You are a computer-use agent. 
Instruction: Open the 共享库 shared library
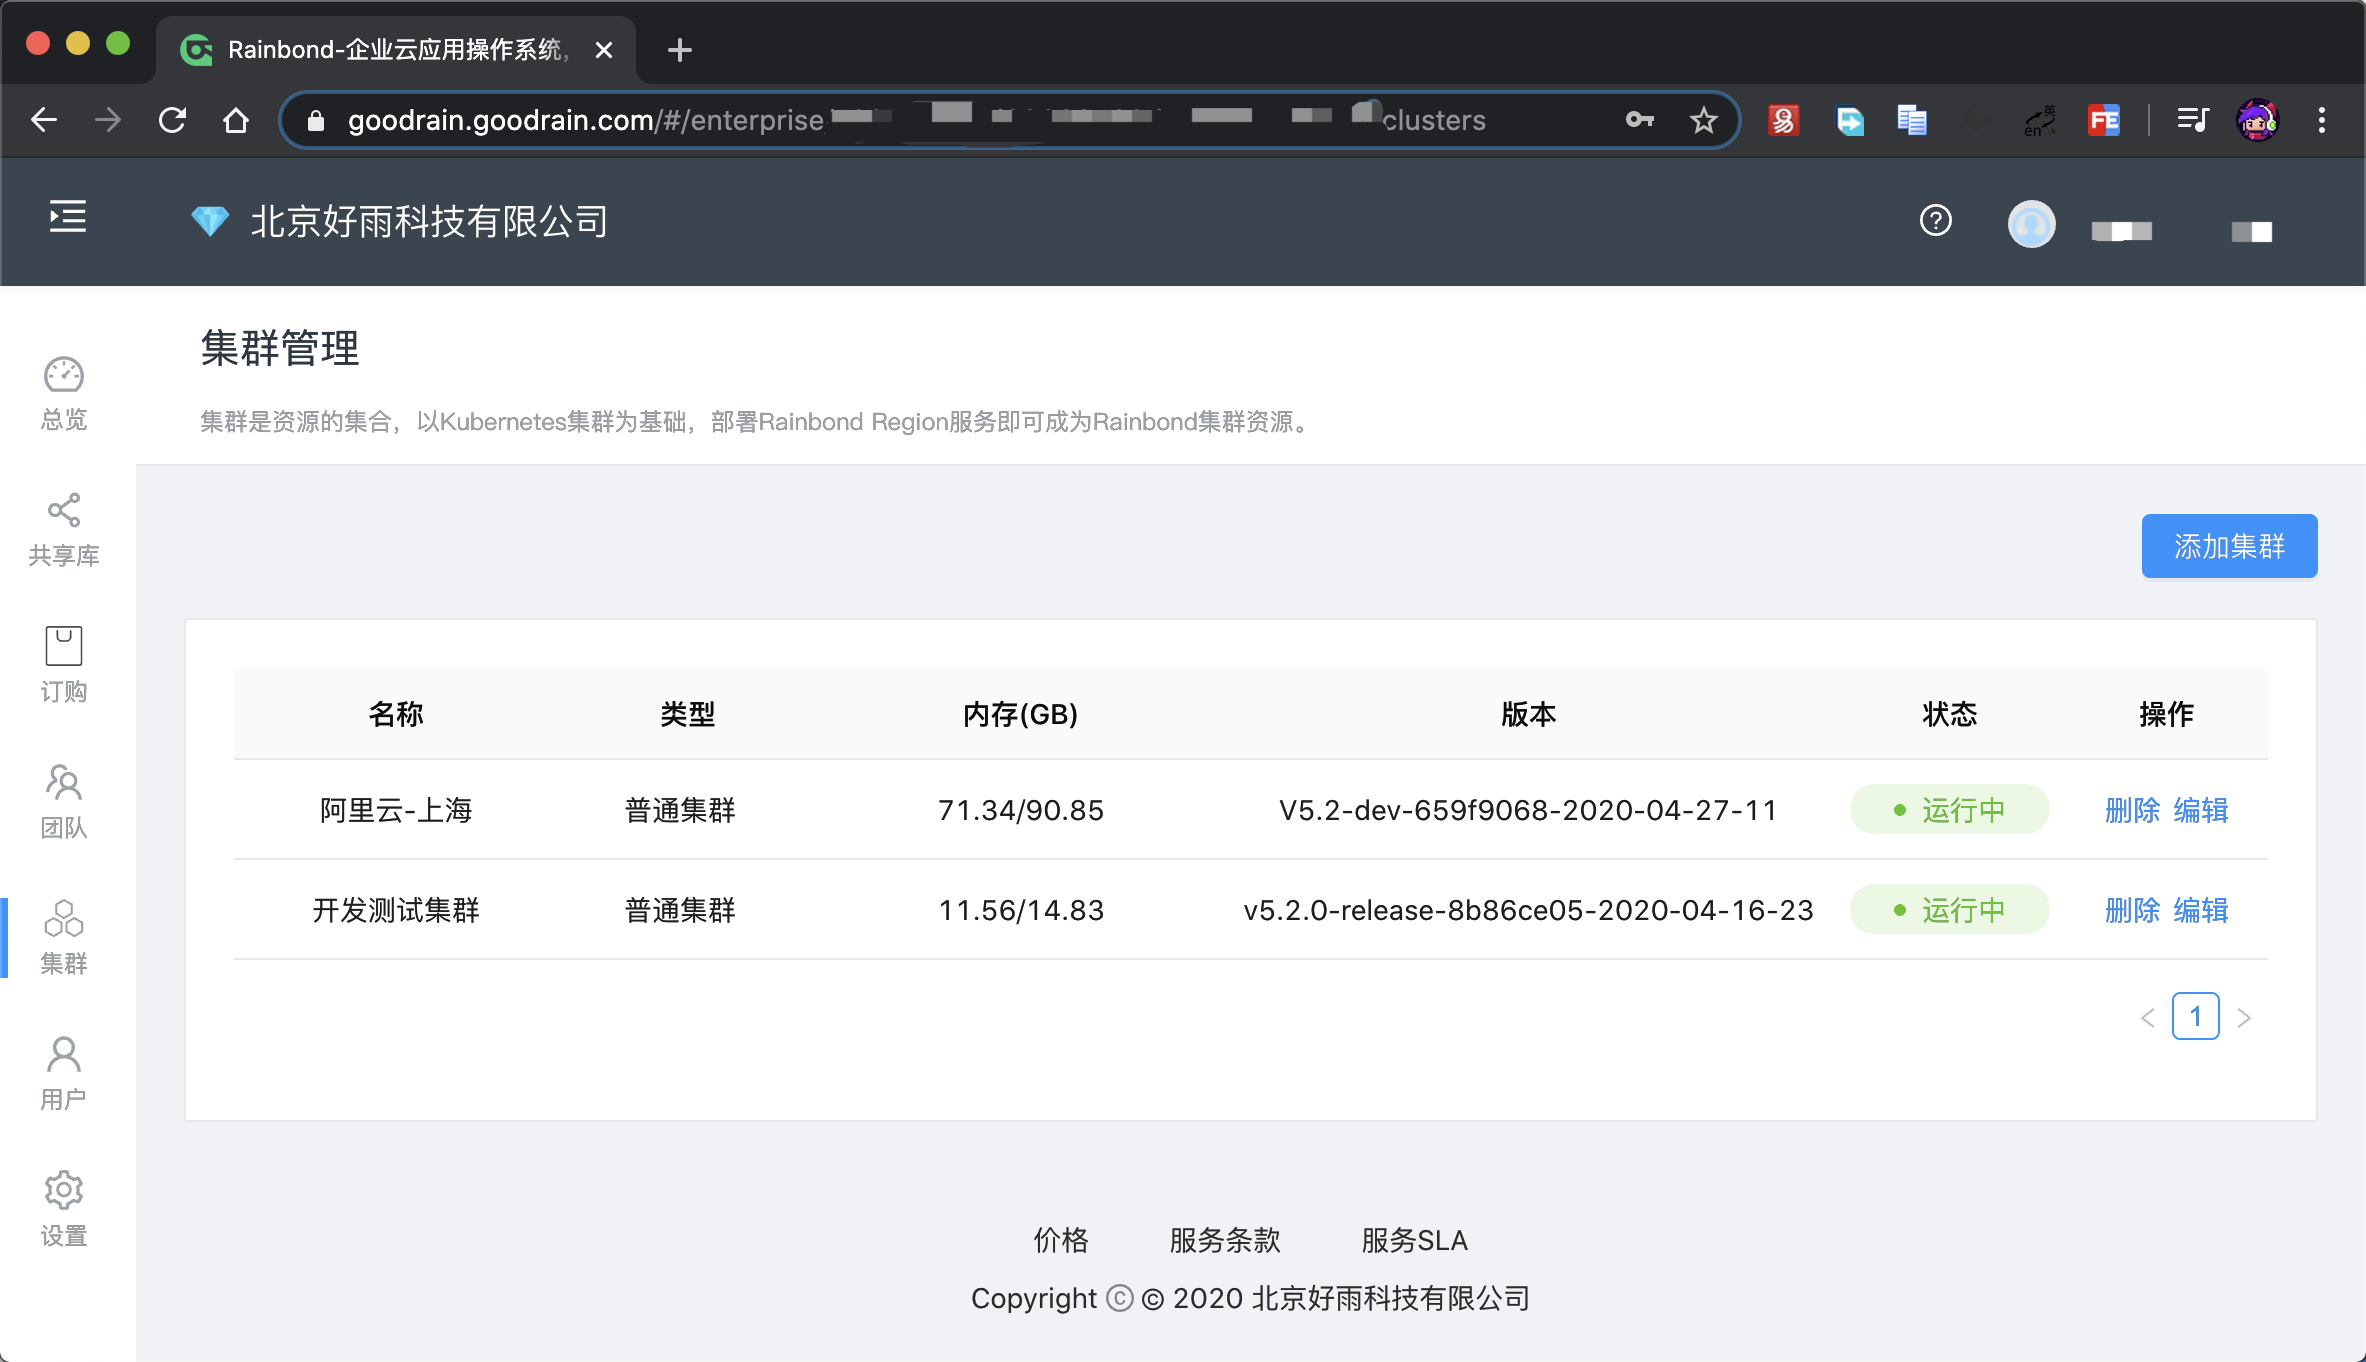tap(64, 530)
